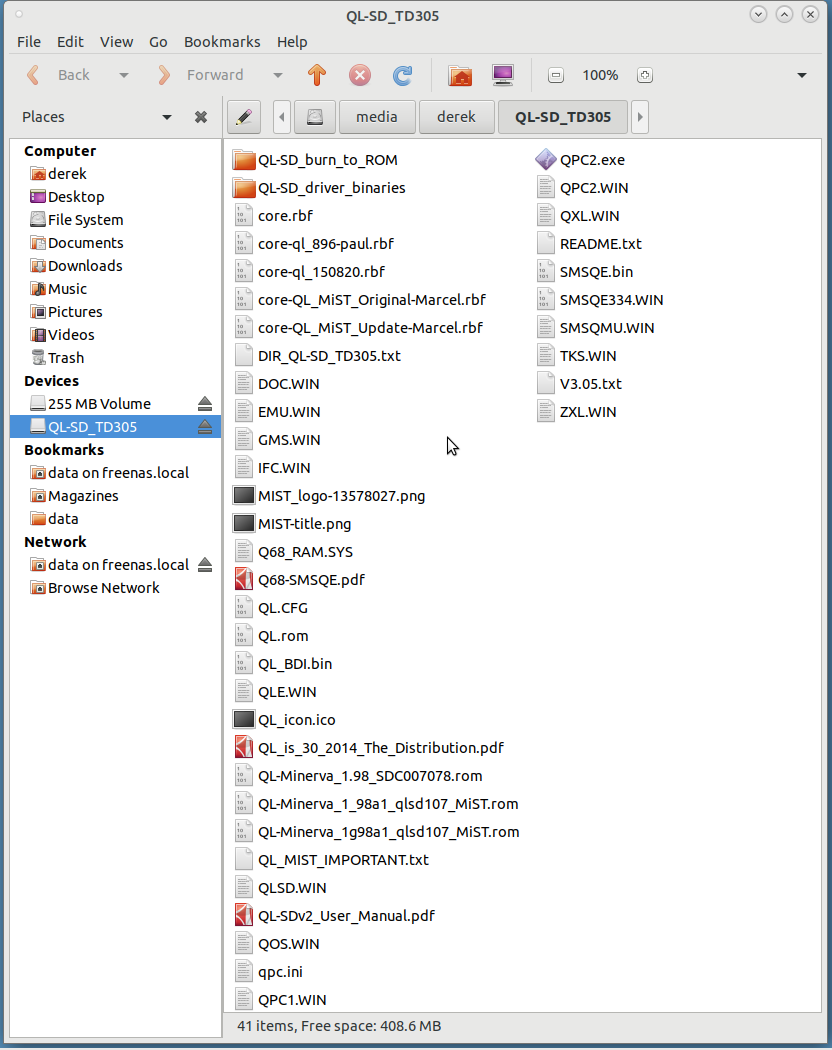Open the Computer location from toolbar
The image size is (832, 1050).
[x=502, y=75]
